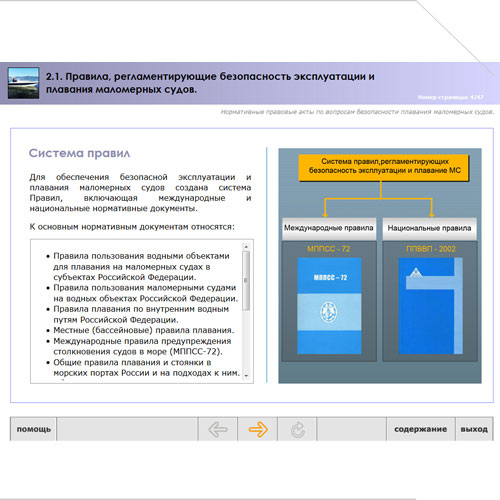Click the boat thumbnail in header
500x500 pixels.
[23, 83]
